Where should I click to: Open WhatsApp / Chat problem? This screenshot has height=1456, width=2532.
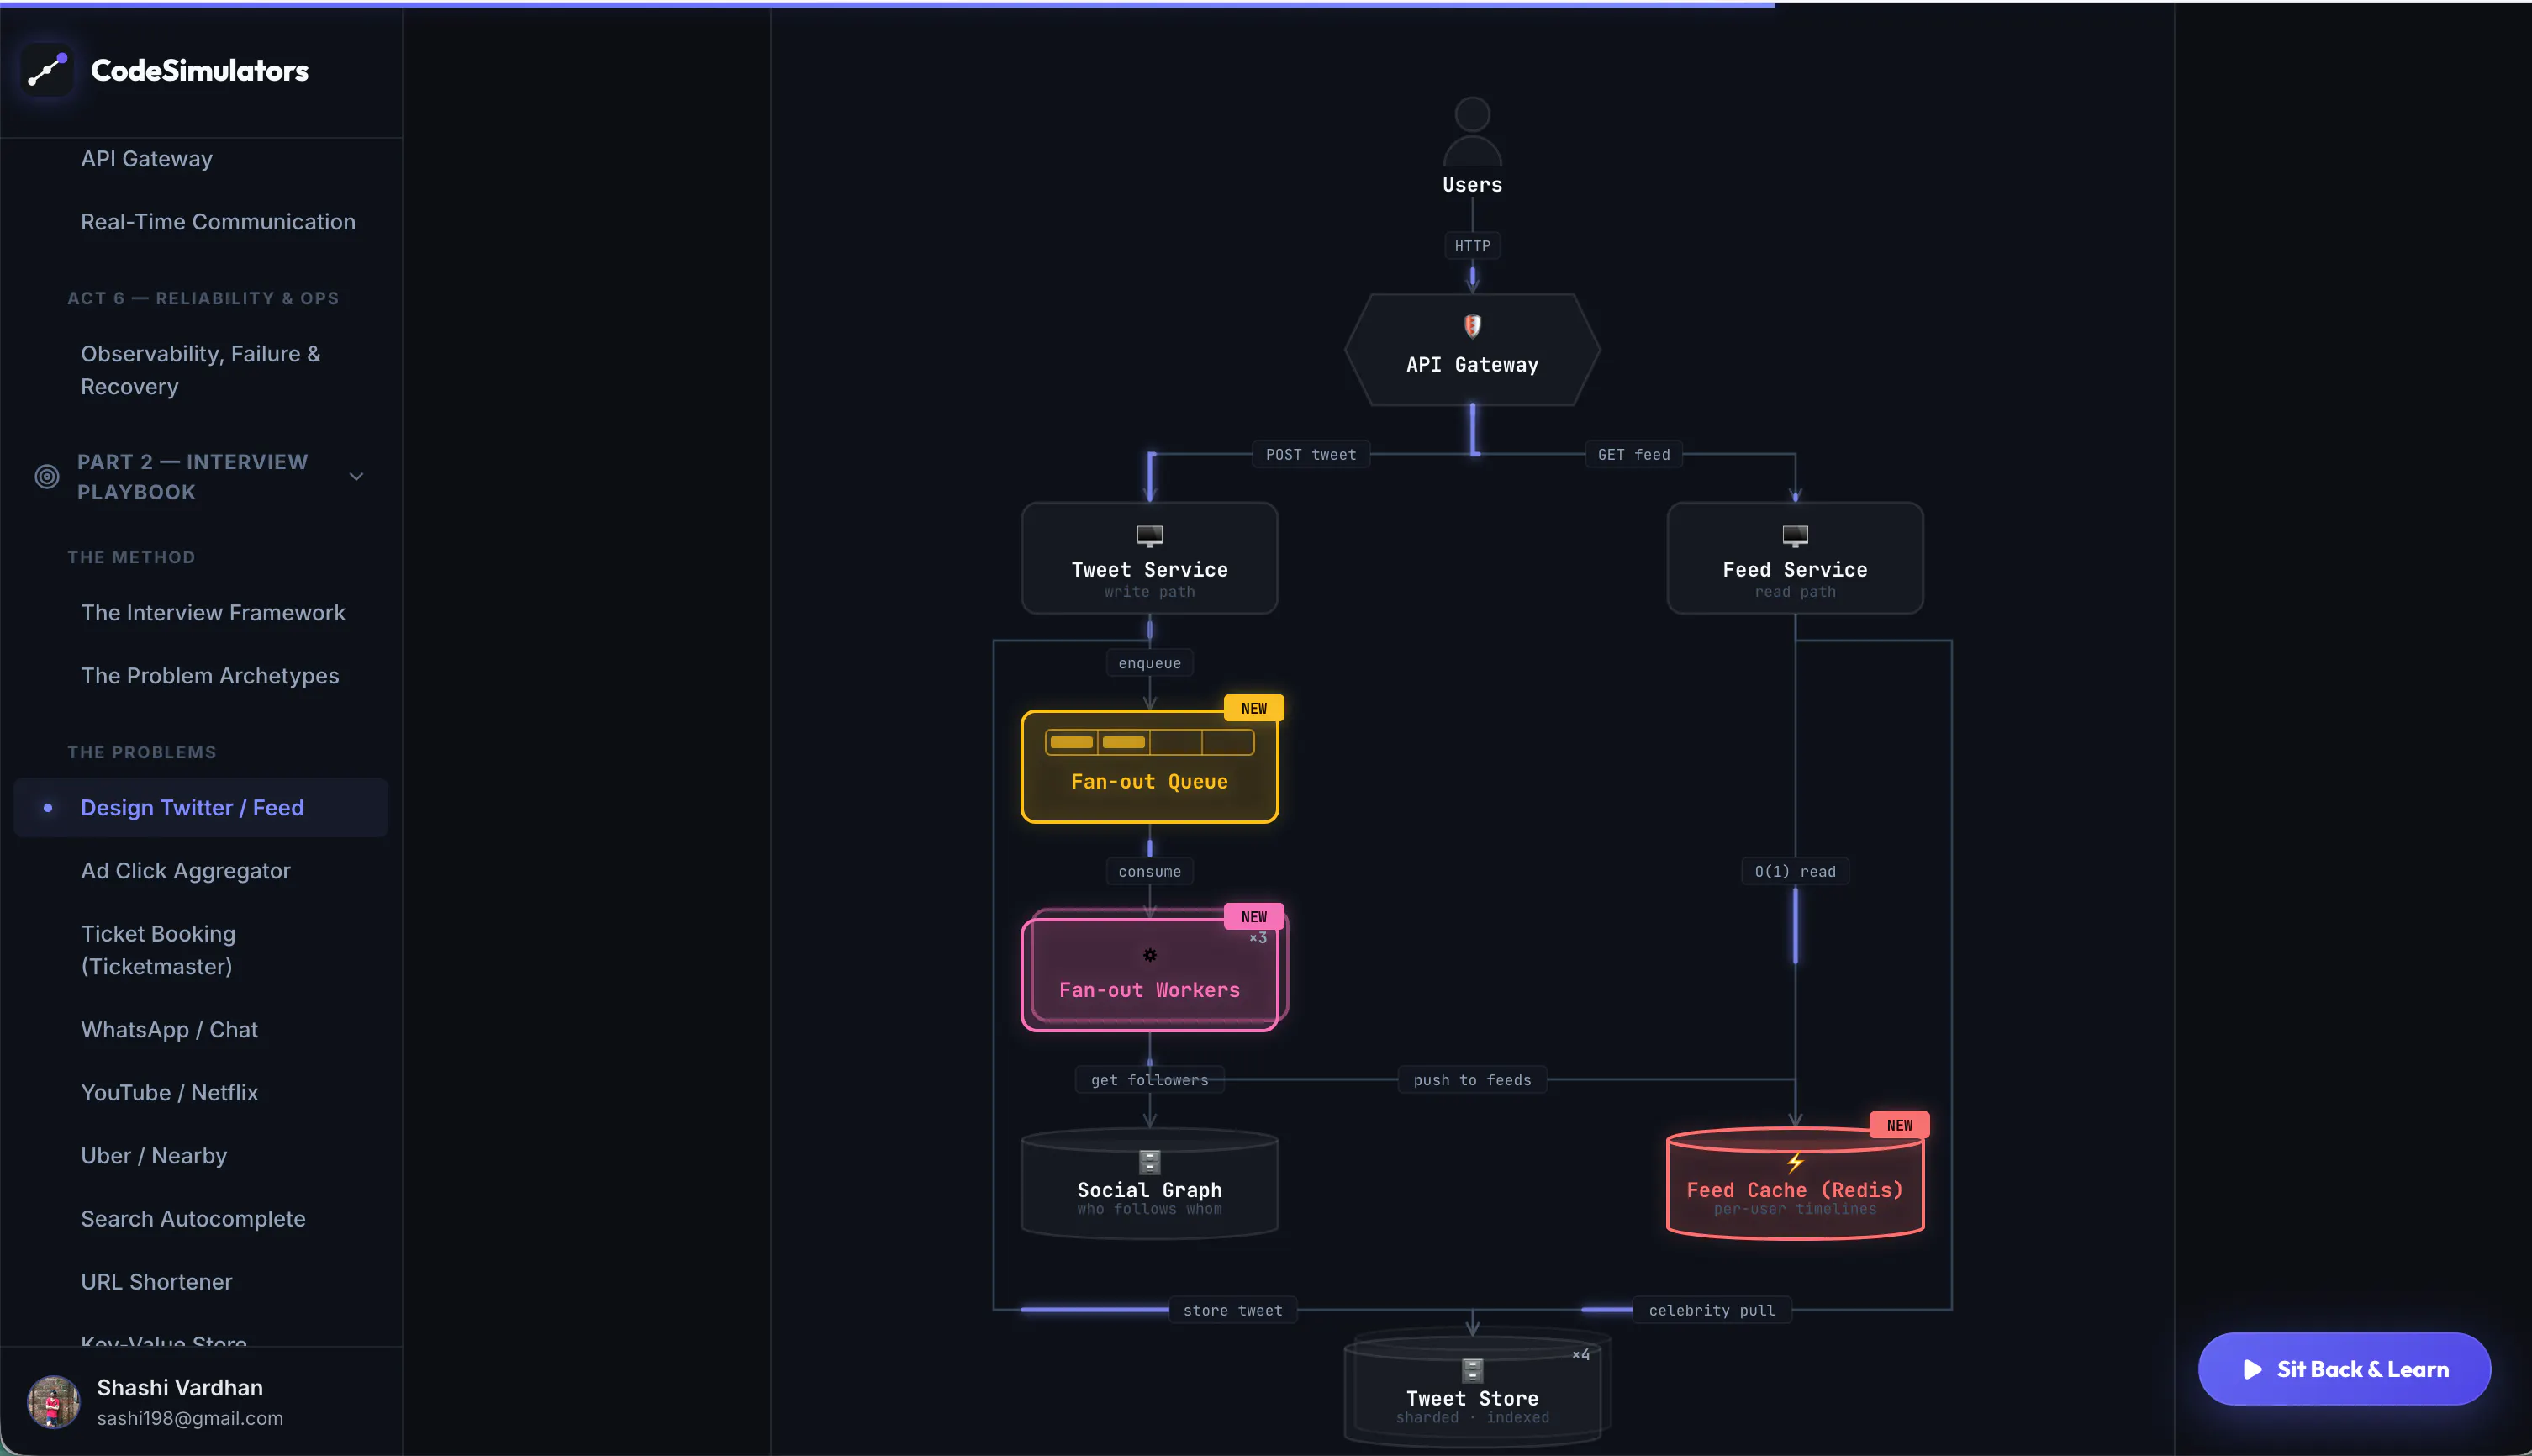point(170,1030)
